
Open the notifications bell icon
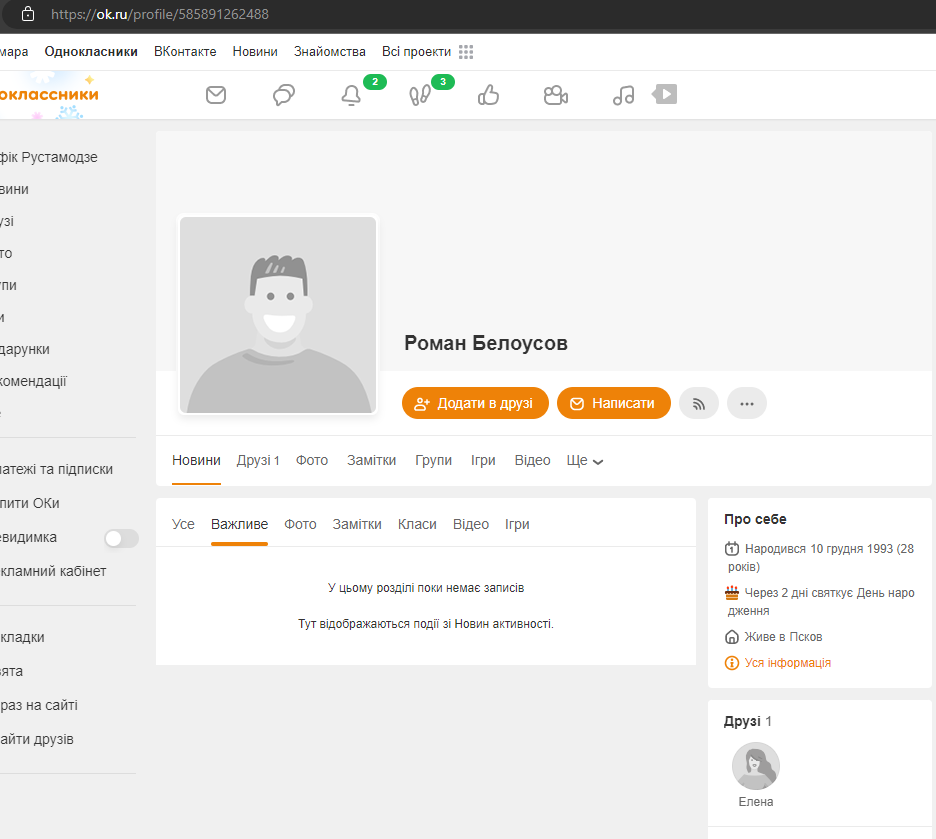[351, 95]
